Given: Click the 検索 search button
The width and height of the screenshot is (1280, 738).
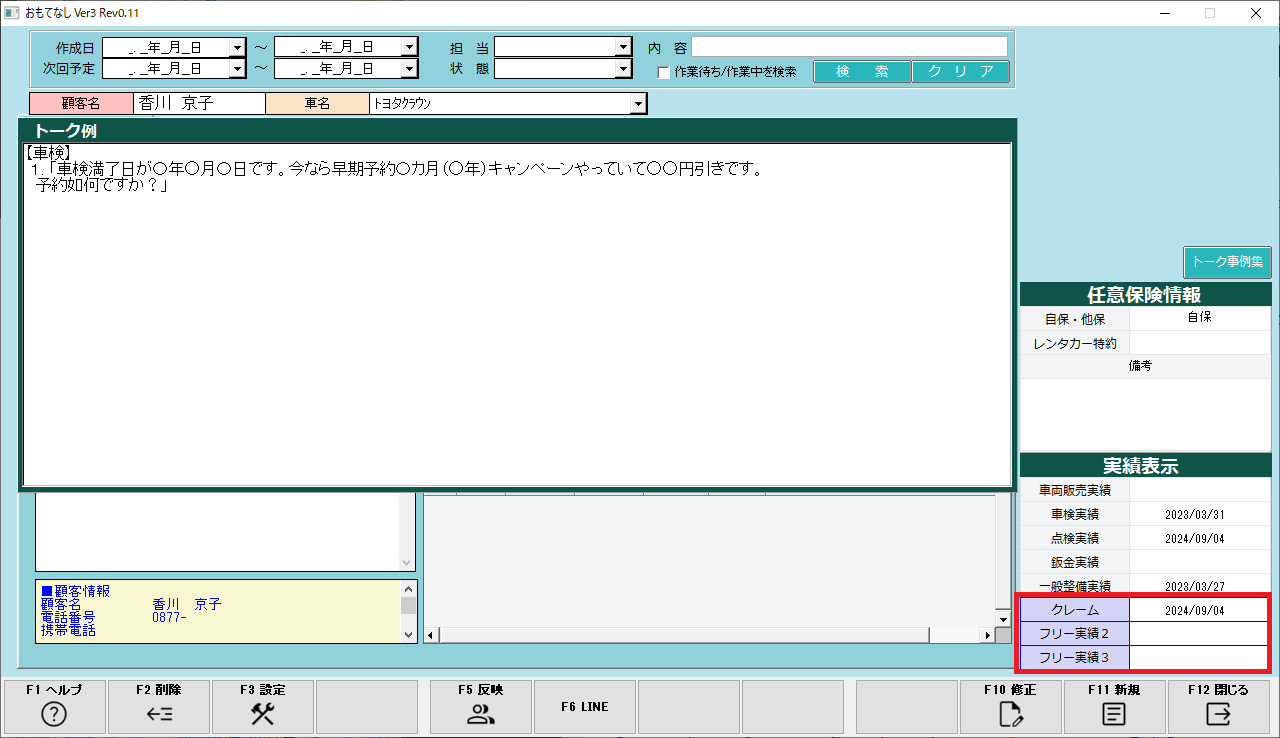Looking at the screenshot, I should coord(862,71).
